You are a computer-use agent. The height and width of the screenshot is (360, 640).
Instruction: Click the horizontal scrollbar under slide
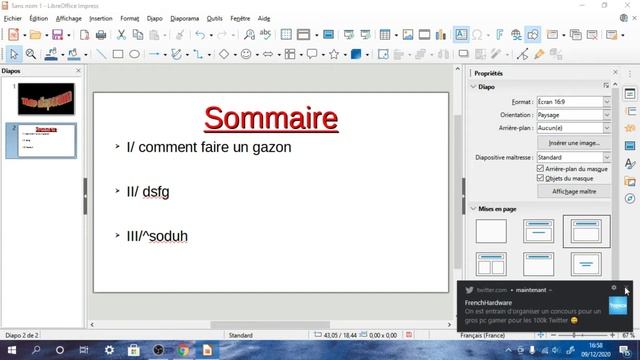point(271,324)
